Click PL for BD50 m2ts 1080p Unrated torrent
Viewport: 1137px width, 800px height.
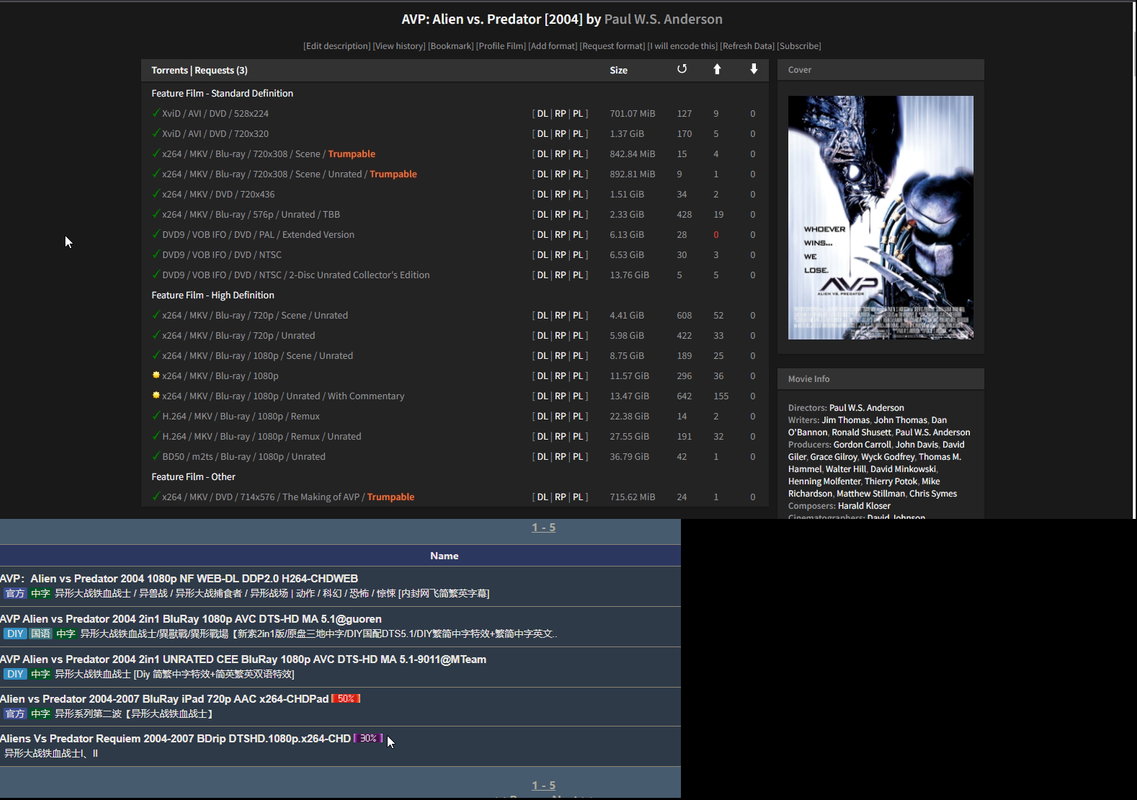(577, 456)
